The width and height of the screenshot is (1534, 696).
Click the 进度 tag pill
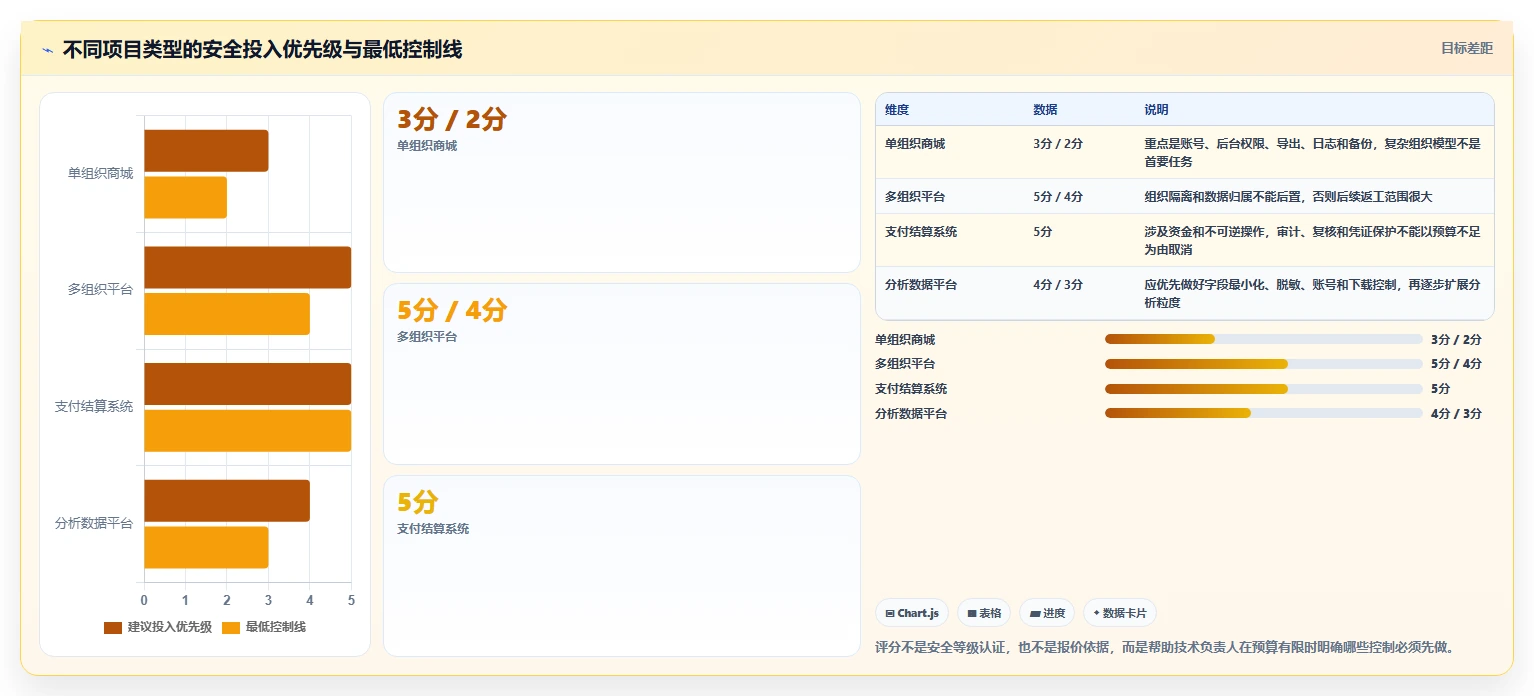tap(1047, 613)
